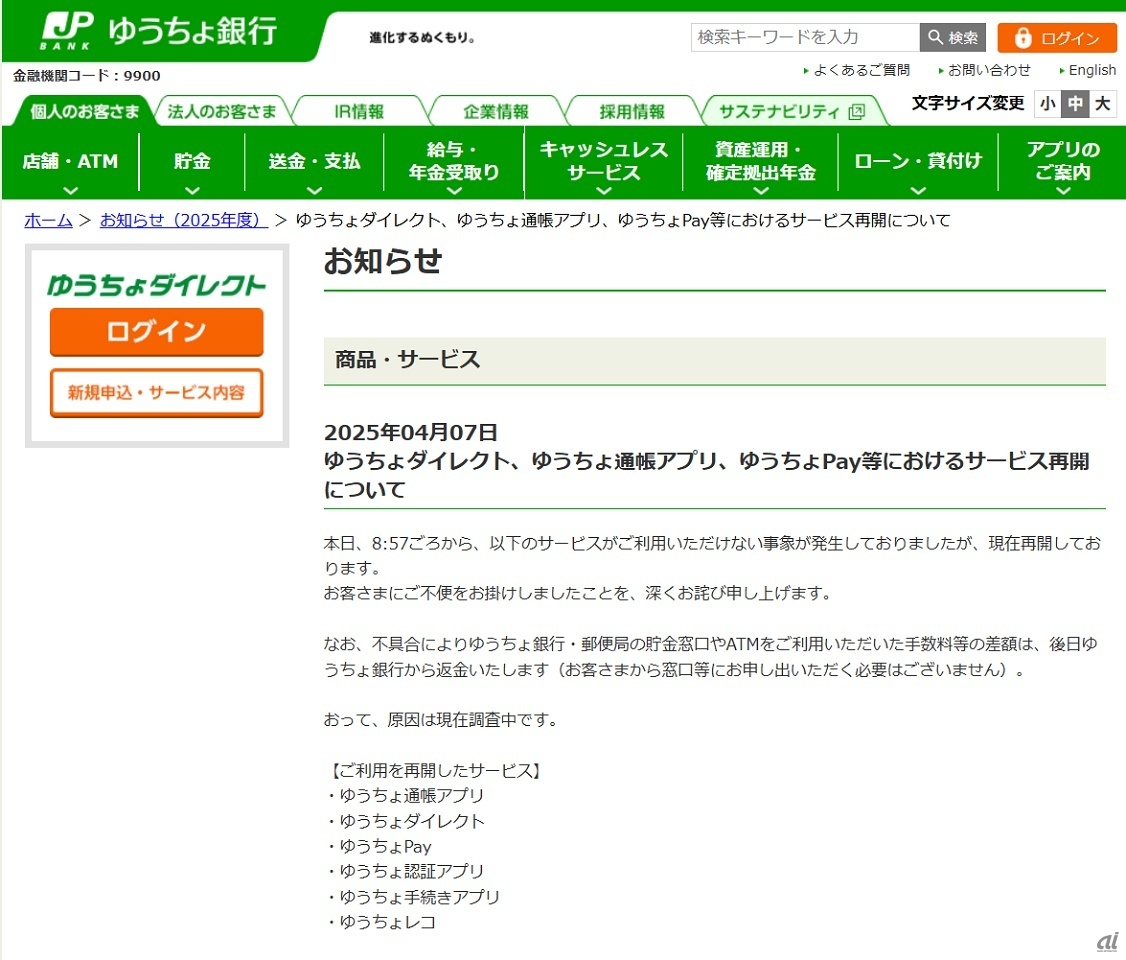The image size is (1126, 960).
Task: Click the 文字サイズ変更 label
Action: 967,103
